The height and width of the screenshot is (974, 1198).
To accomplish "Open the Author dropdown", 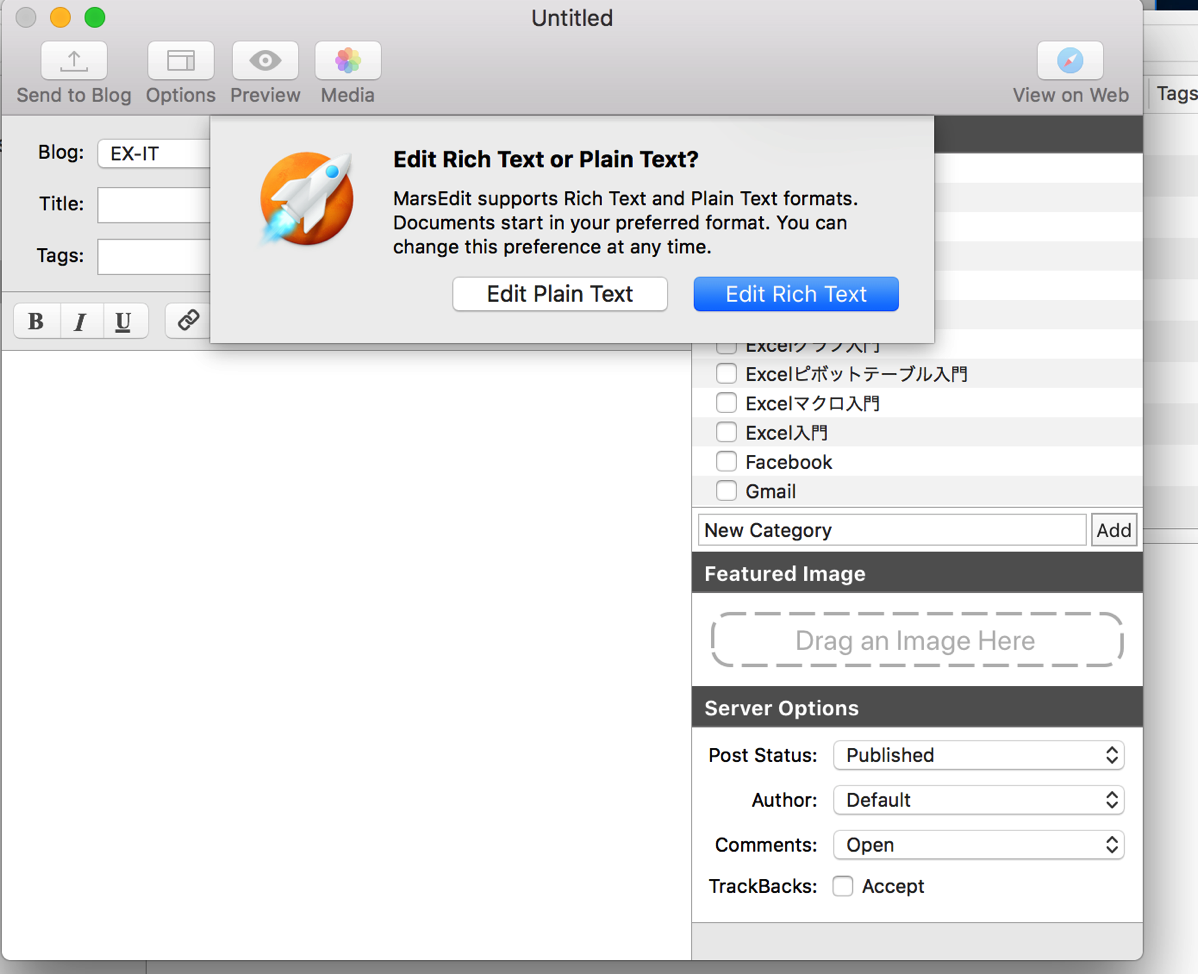I will (x=979, y=800).
